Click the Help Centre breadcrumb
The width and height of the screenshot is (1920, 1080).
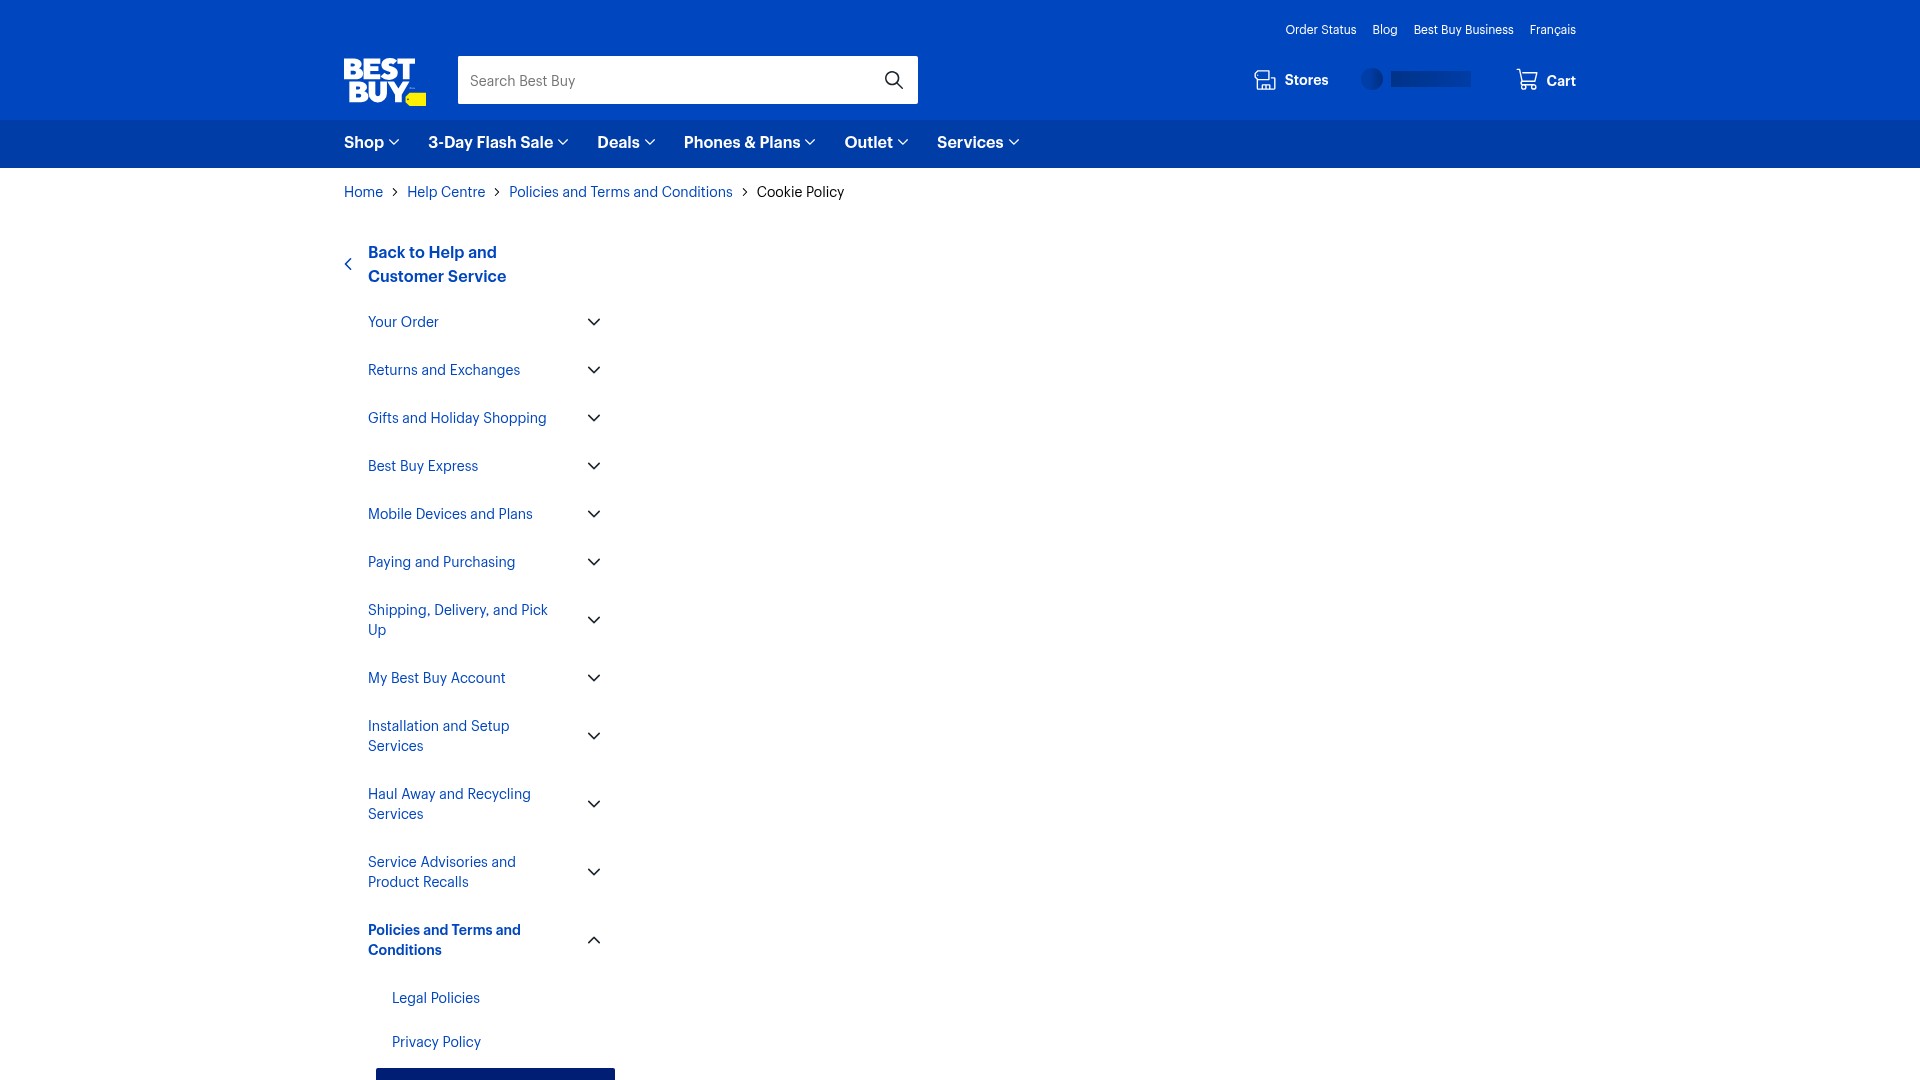[x=446, y=192]
